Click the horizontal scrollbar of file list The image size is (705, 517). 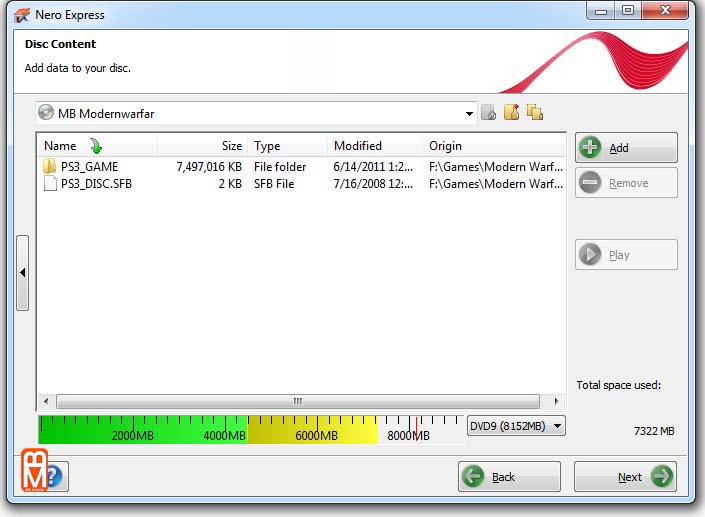(297, 401)
